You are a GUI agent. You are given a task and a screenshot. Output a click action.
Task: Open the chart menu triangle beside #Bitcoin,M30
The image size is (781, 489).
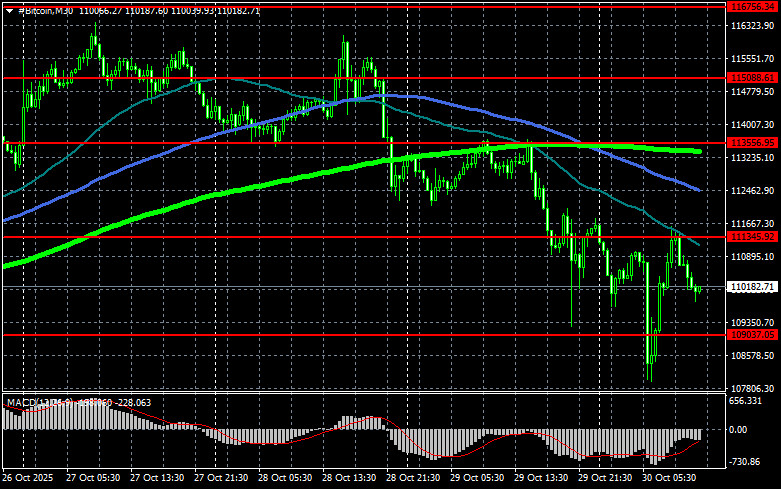coord(9,10)
